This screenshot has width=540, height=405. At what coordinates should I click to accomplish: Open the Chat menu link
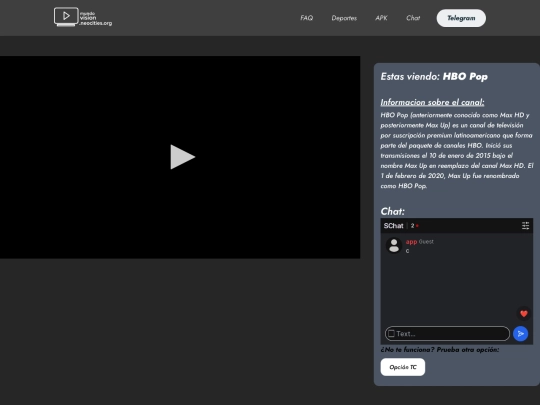coord(413,18)
